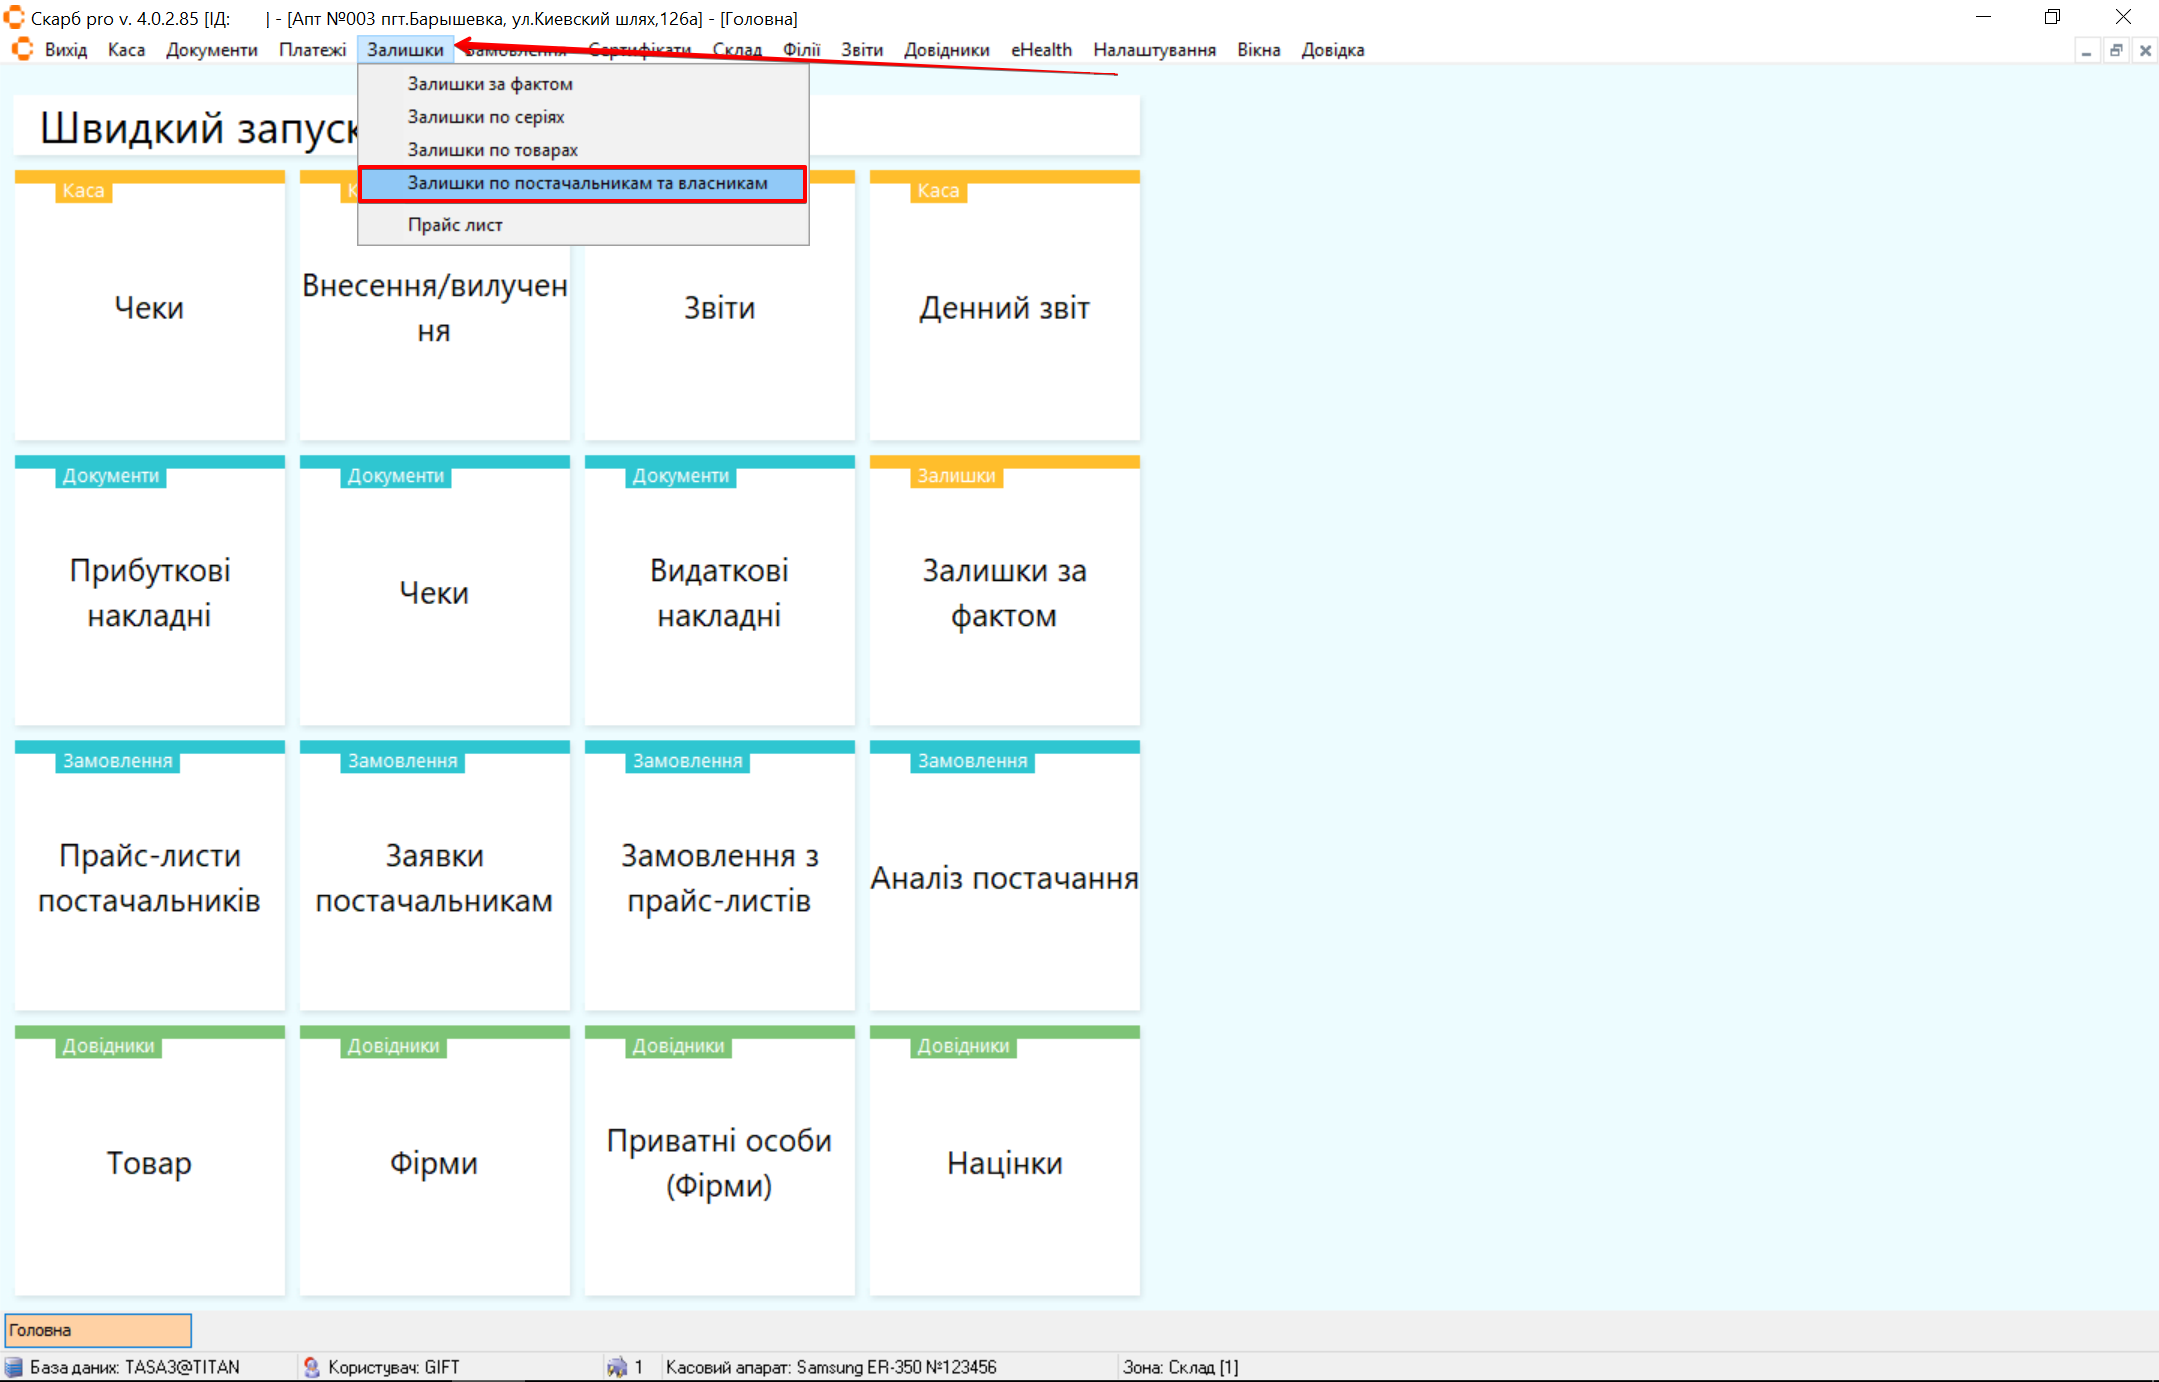
Task: Open the Довідники menu
Action: [946, 50]
